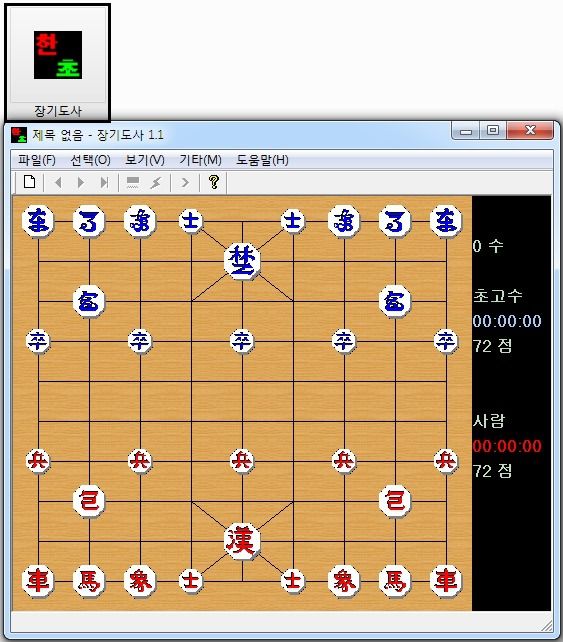Click the lightning bolt toolbar icon
The width and height of the screenshot is (563, 642).
(156, 182)
